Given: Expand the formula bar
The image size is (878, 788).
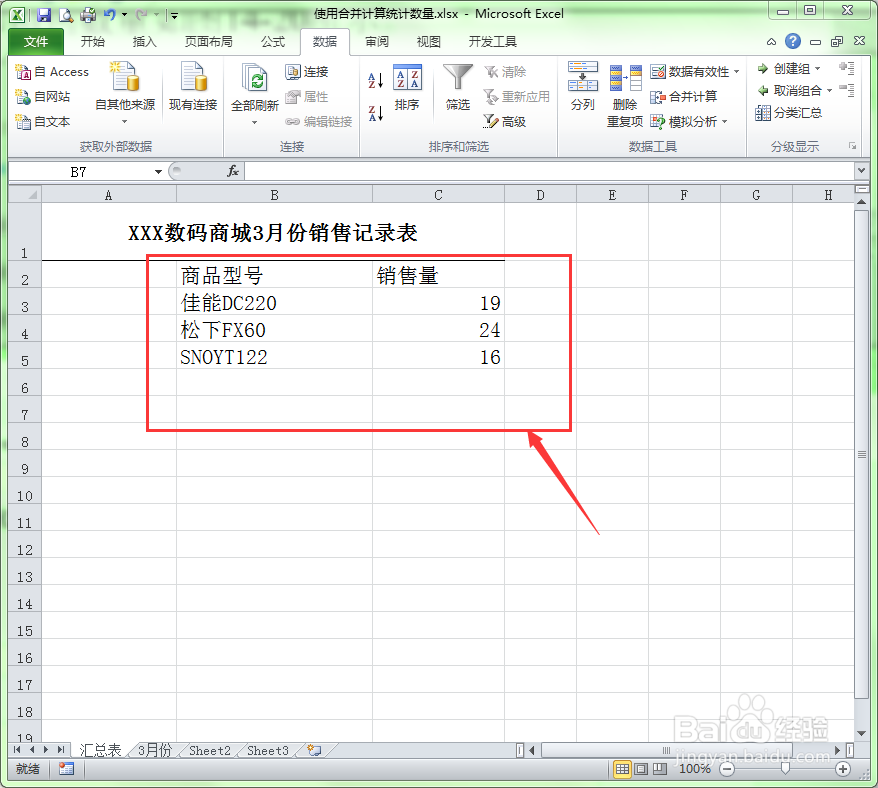Looking at the screenshot, I should [x=861, y=170].
